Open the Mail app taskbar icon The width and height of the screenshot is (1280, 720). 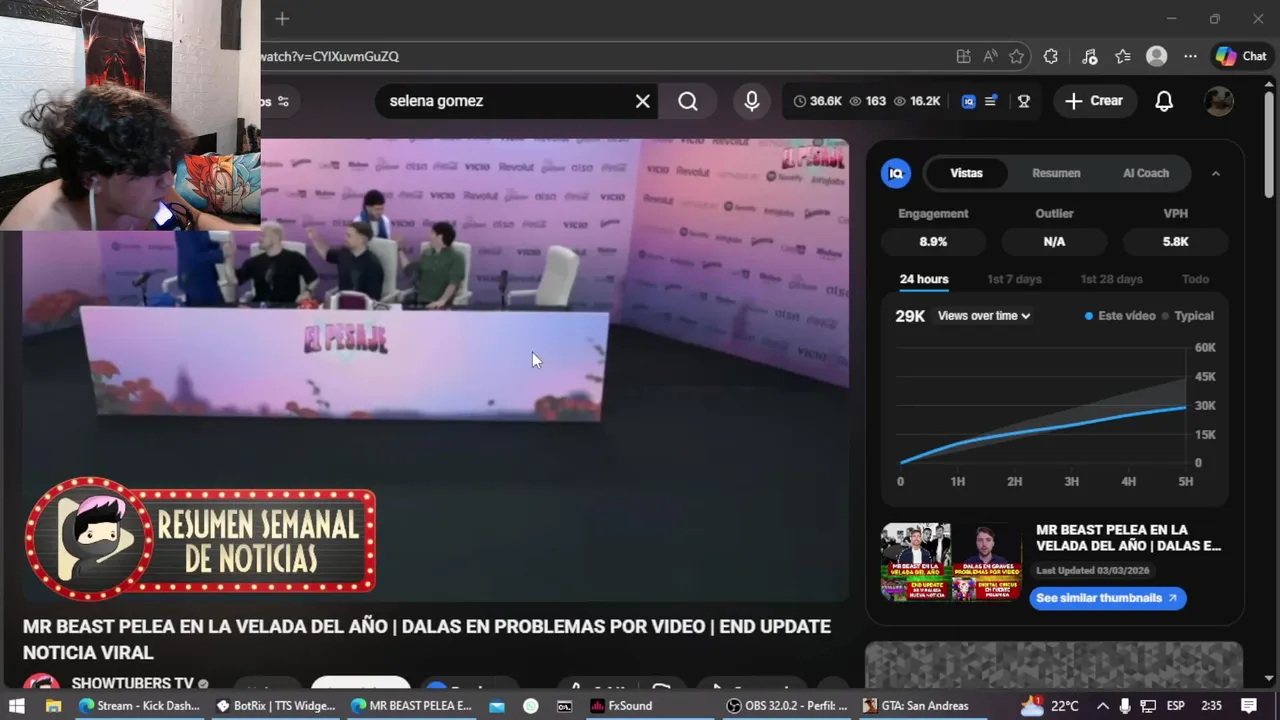(x=496, y=705)
